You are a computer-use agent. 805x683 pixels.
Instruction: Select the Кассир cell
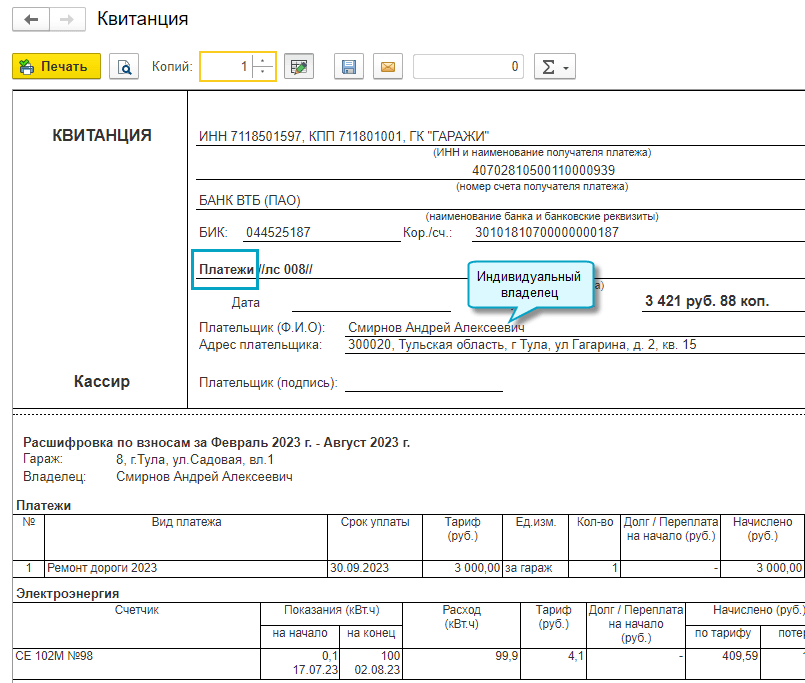(102, 381)
